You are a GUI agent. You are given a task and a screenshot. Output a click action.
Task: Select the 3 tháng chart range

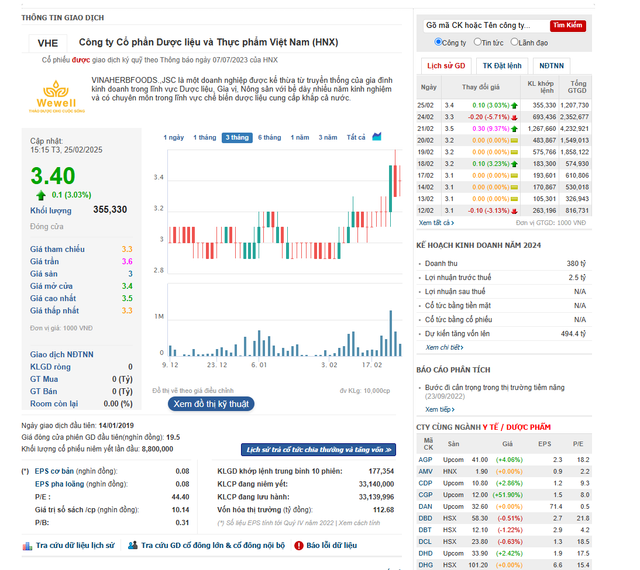click(x=237, y=138)
